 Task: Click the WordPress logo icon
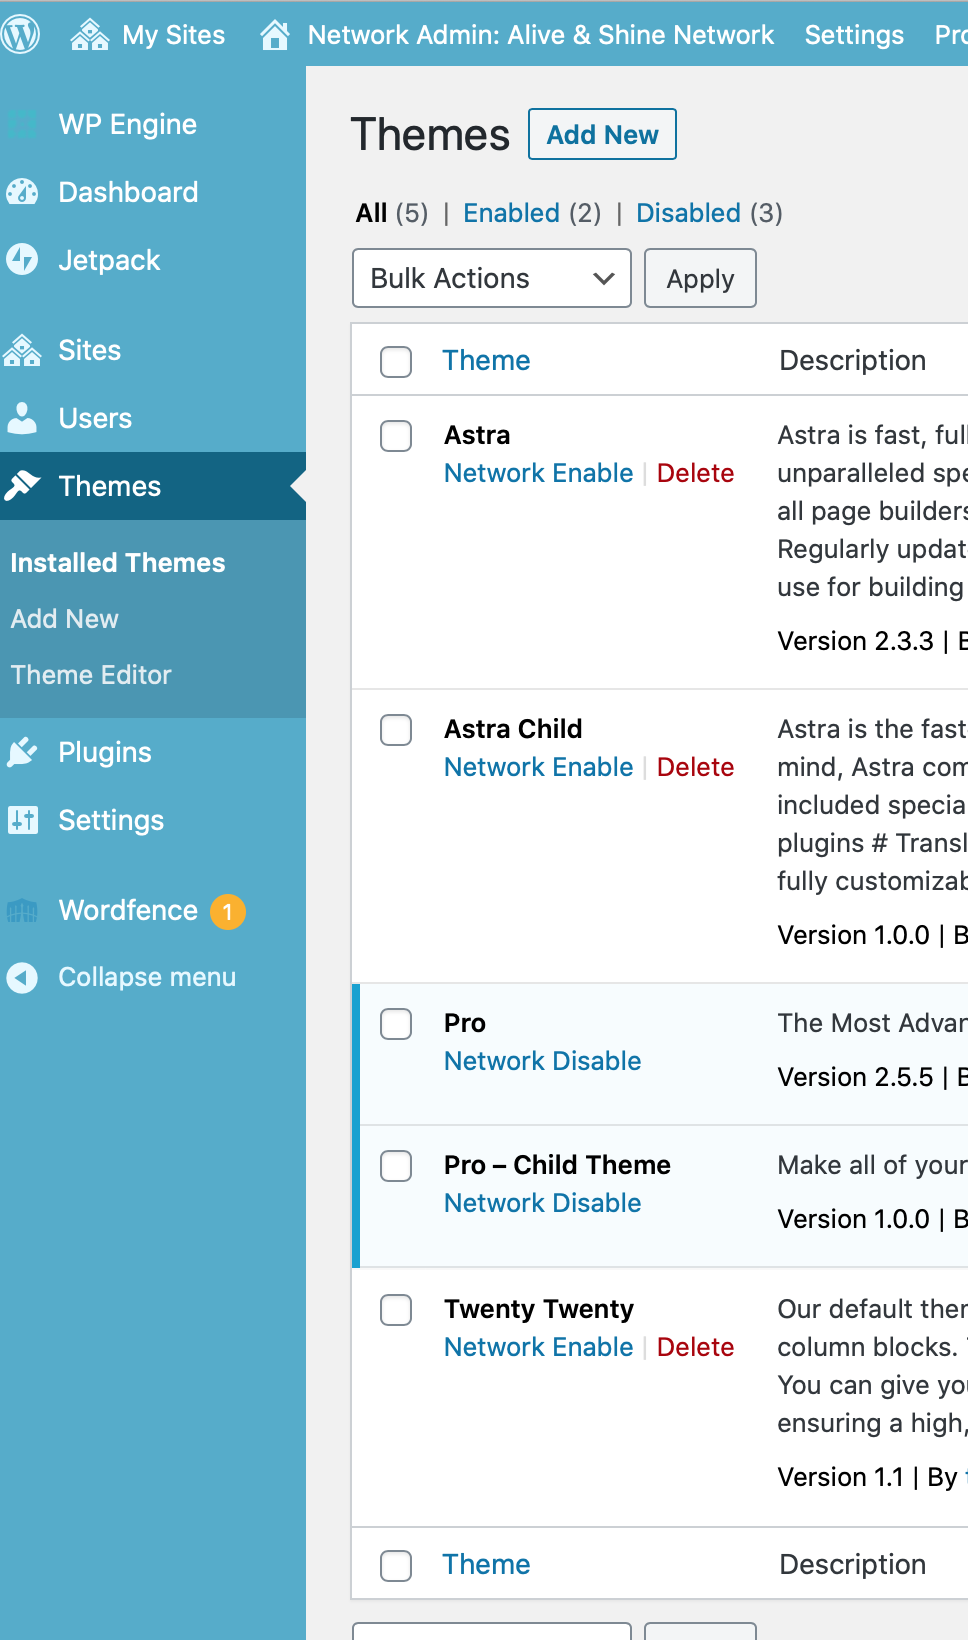(x=20, y=35)
